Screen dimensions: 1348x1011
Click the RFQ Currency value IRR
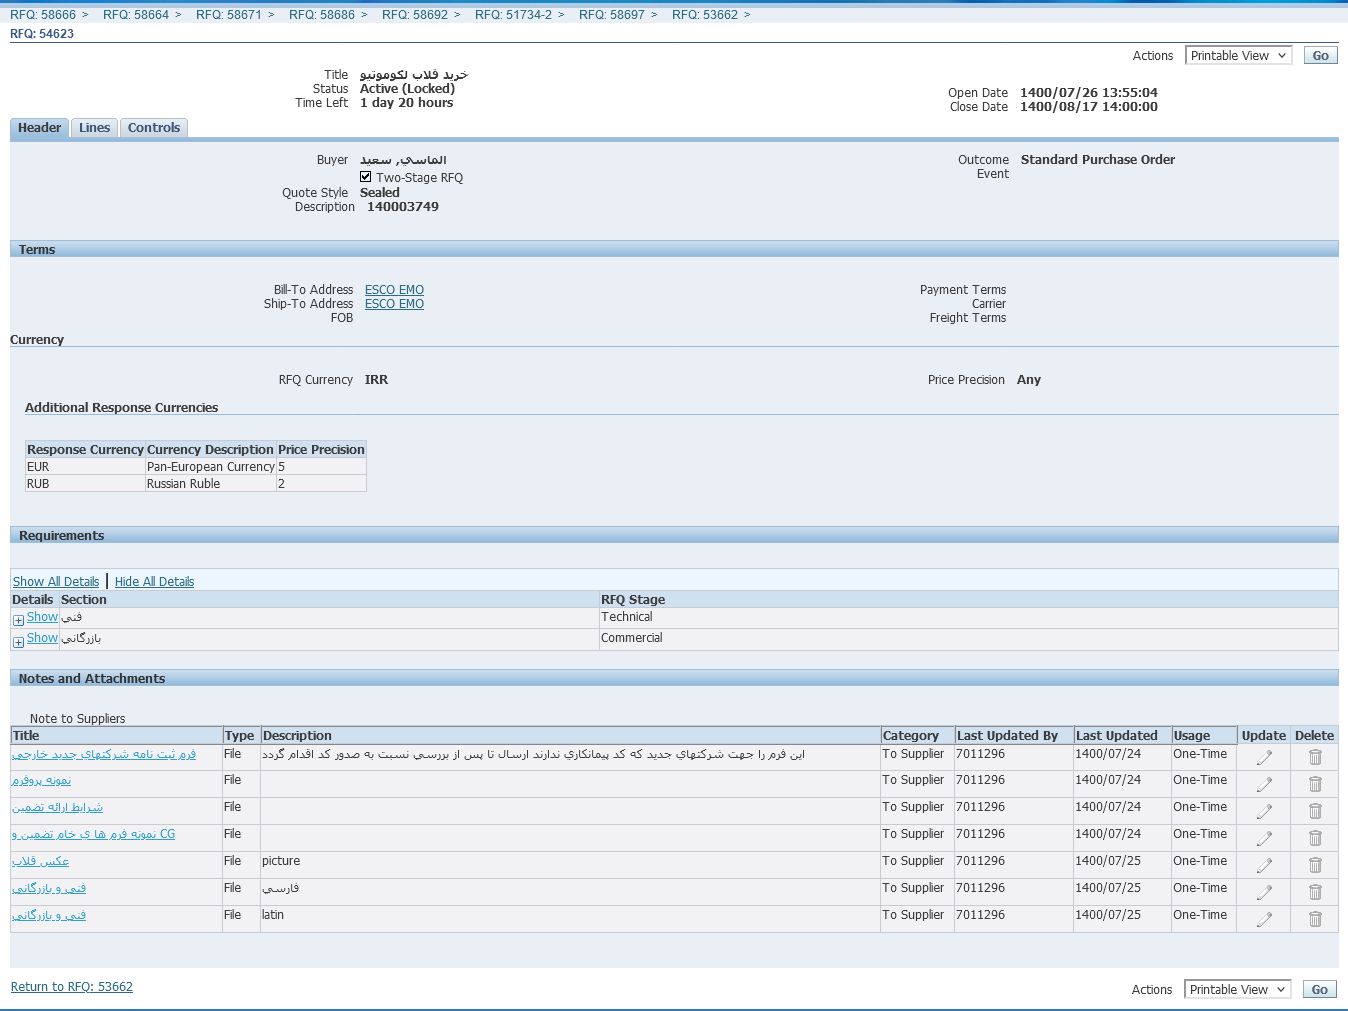pyautogui.click(x=376, y=380)
